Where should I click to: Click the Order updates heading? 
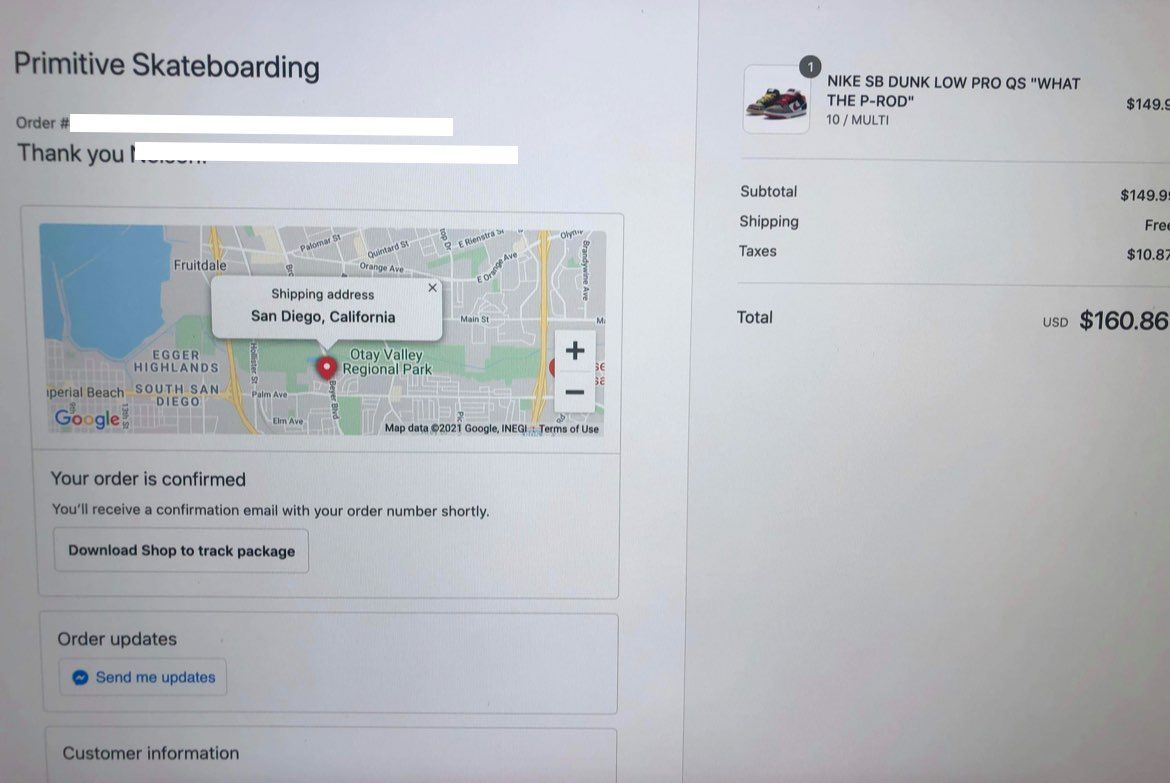(117, 639)
